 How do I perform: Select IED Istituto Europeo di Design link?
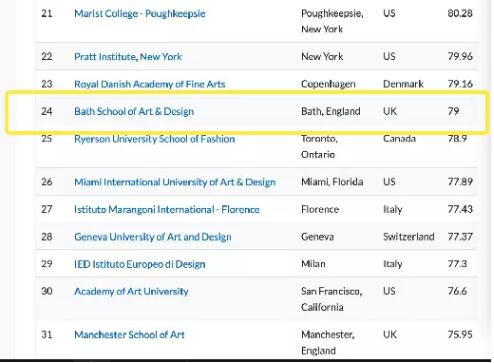pyautogui.click(x=140, y=264)
